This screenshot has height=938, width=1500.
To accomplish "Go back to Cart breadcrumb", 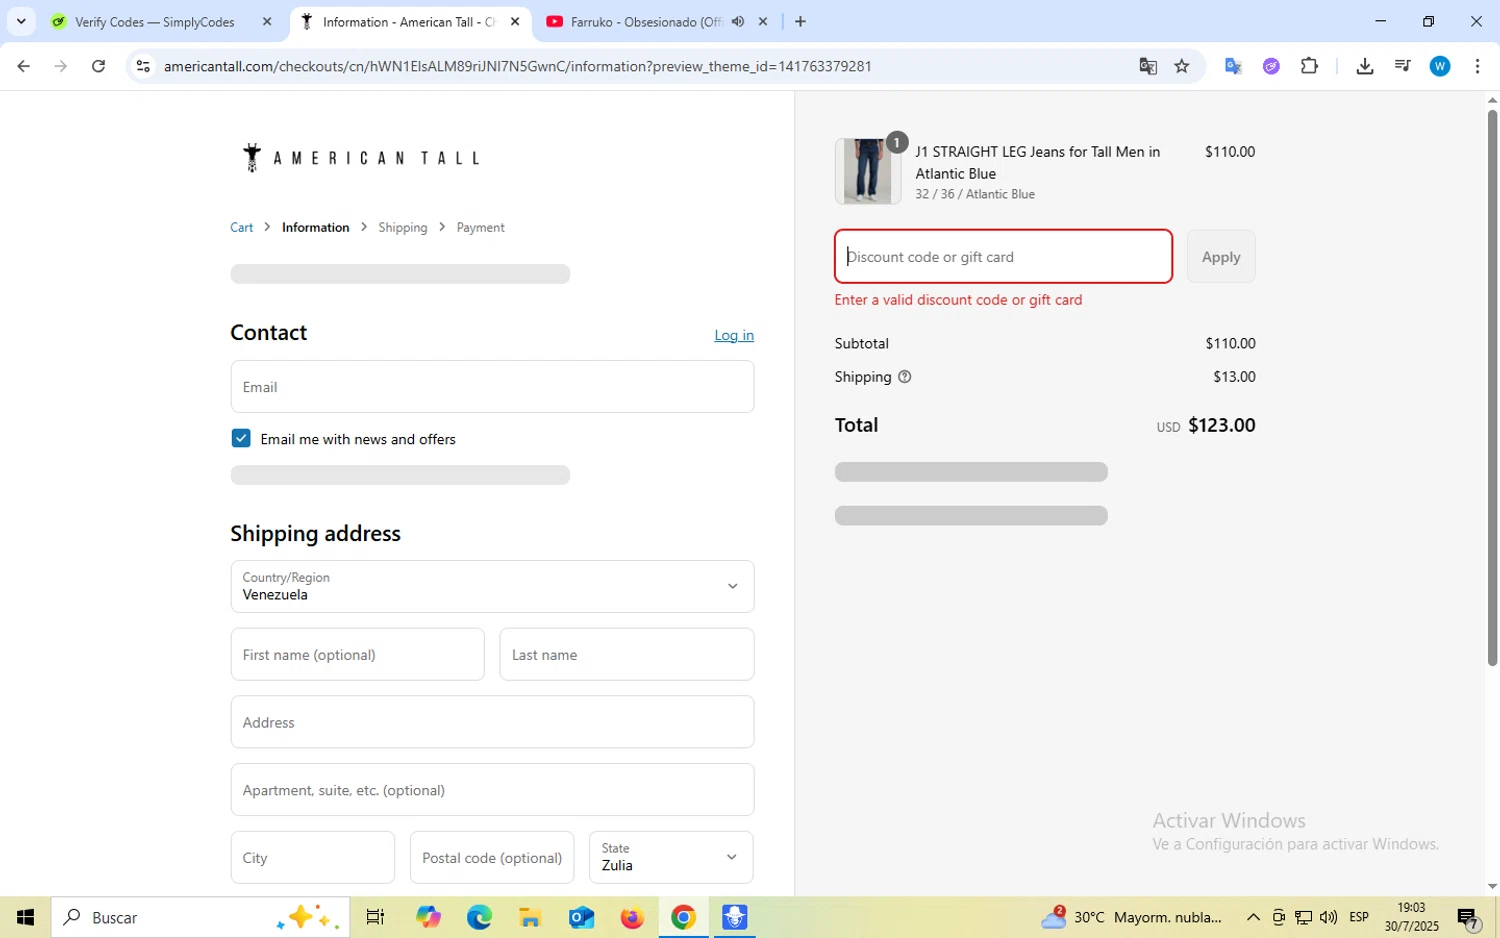I will 242,228.
